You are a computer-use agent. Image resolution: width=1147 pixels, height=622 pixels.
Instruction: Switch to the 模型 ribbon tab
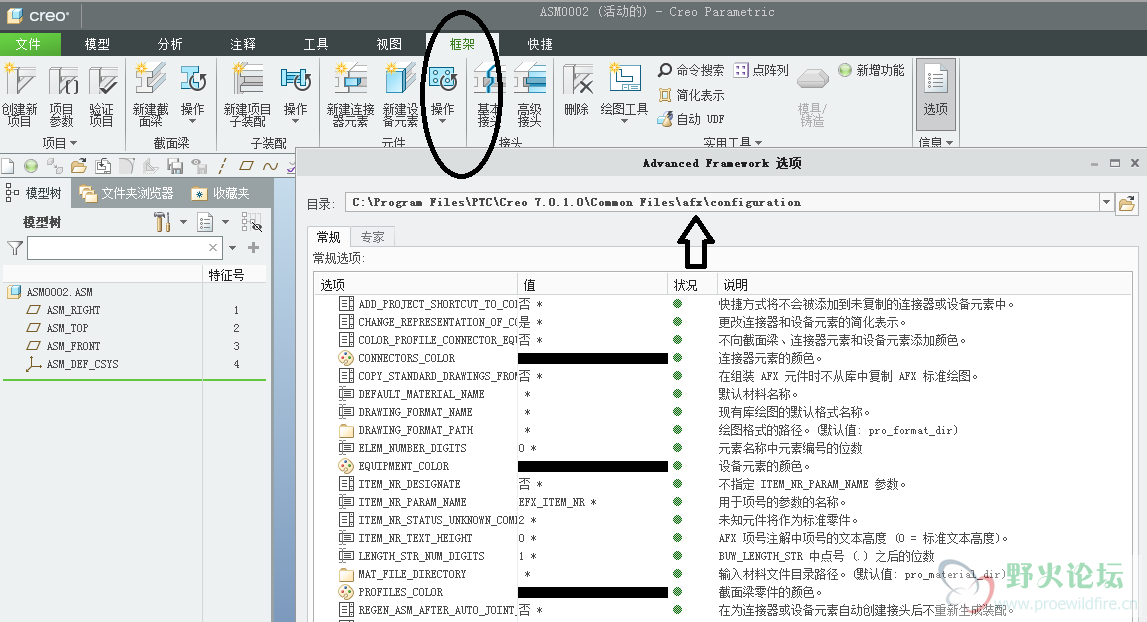(x=97, y=44)
